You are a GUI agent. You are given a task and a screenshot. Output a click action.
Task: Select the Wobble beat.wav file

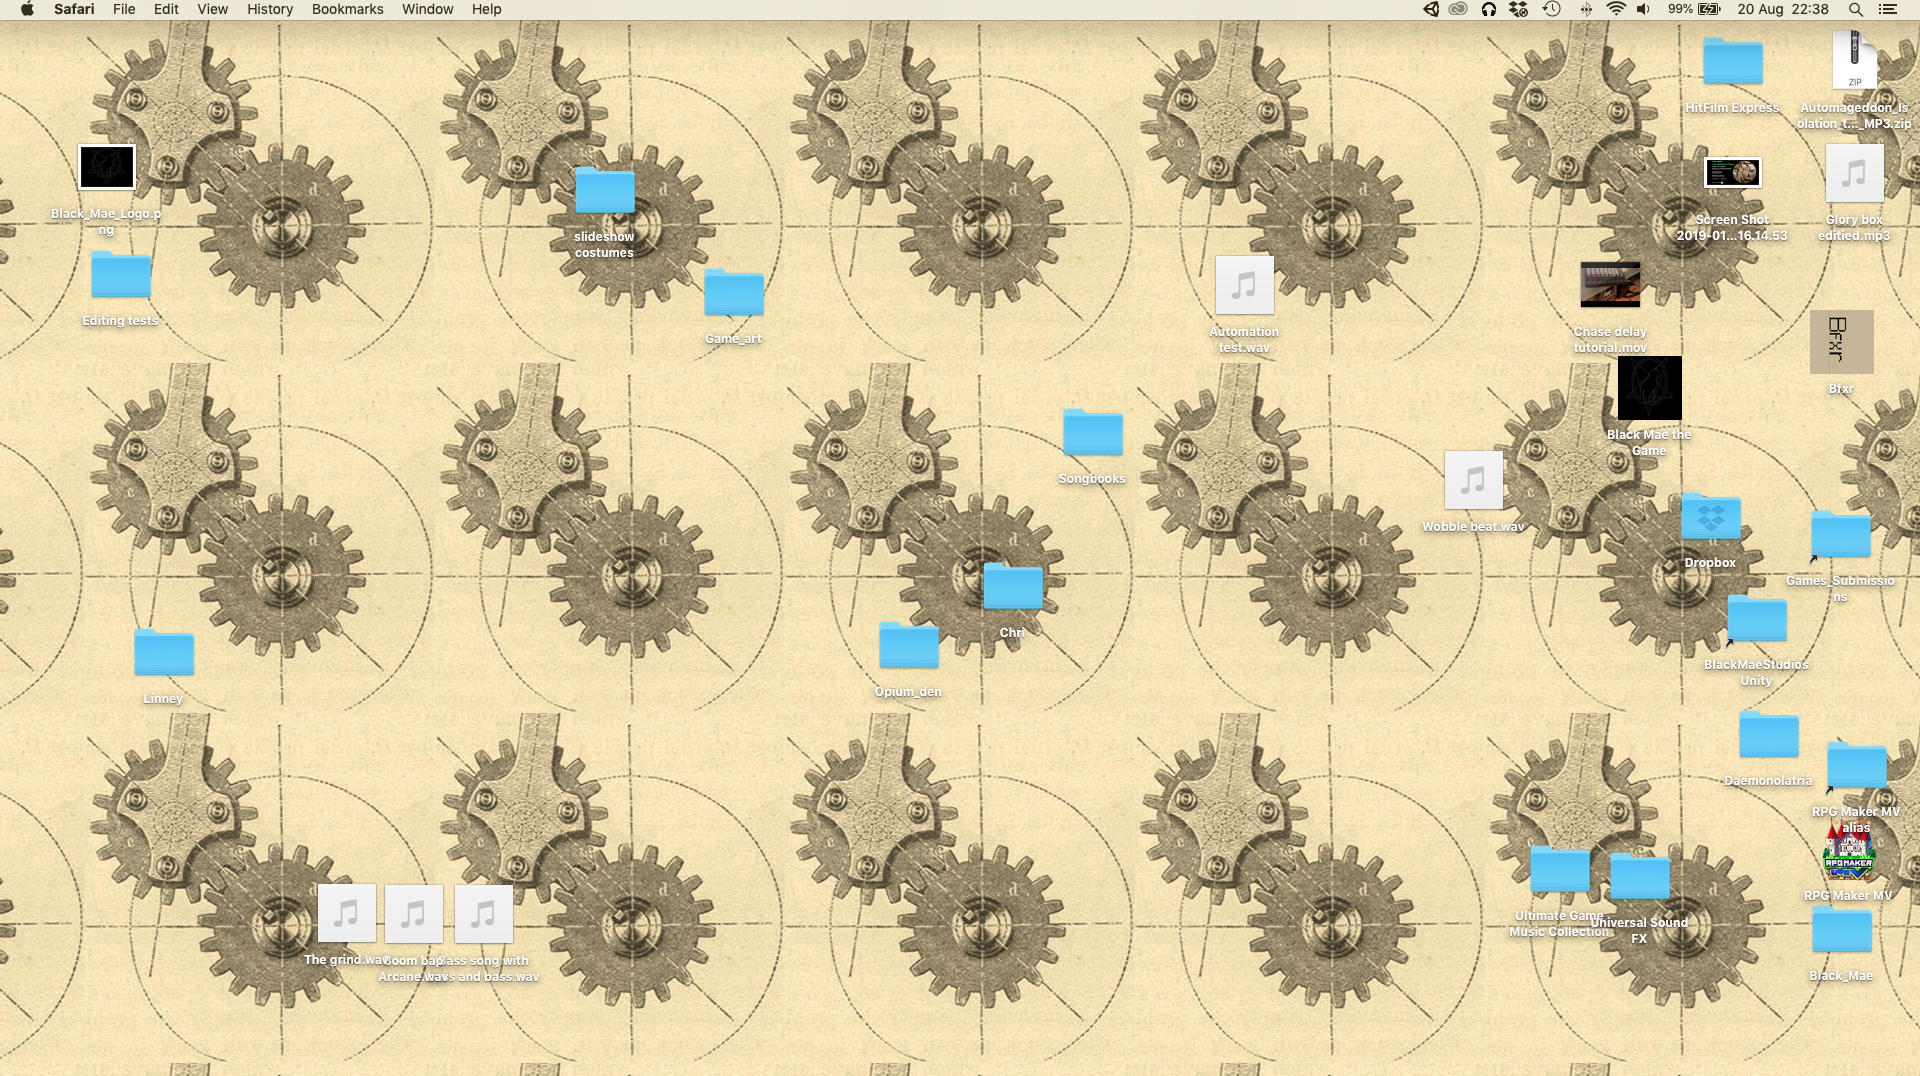(1474, 480)
